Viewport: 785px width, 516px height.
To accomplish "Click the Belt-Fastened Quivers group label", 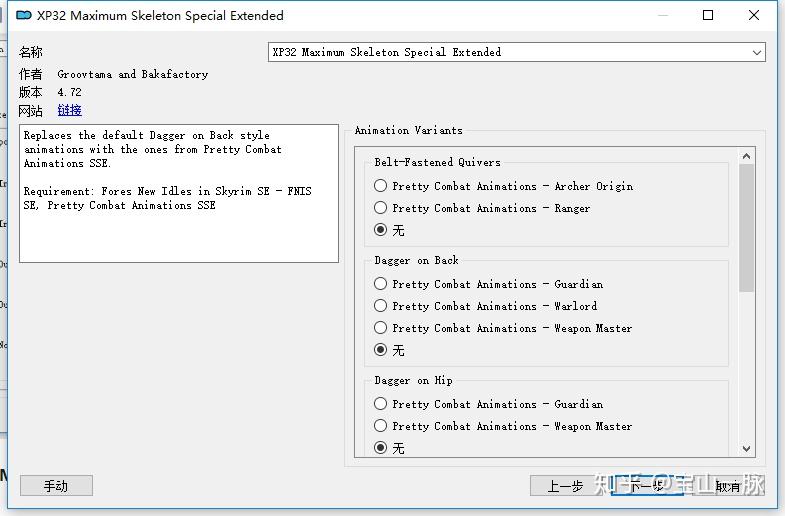I will click(x=437, y=162).
